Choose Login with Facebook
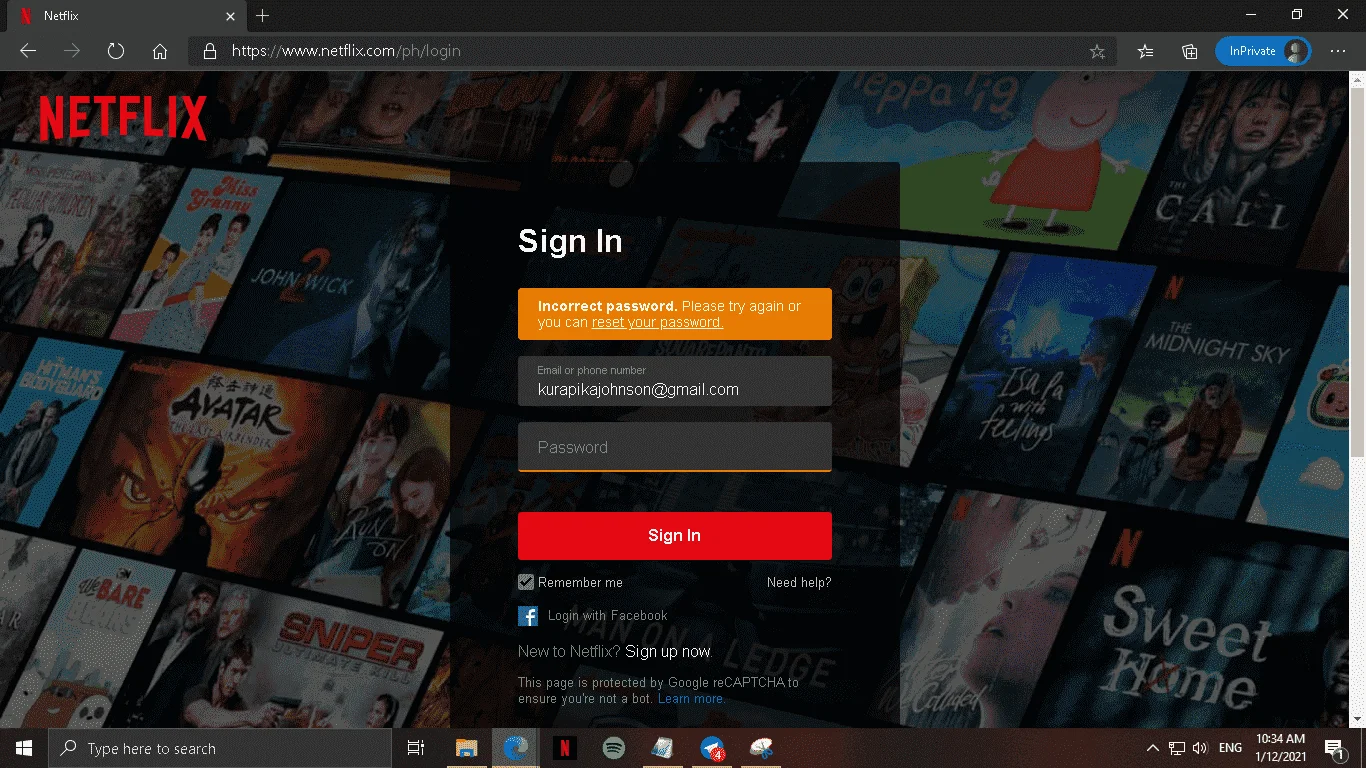 click(x=607, y=616)
